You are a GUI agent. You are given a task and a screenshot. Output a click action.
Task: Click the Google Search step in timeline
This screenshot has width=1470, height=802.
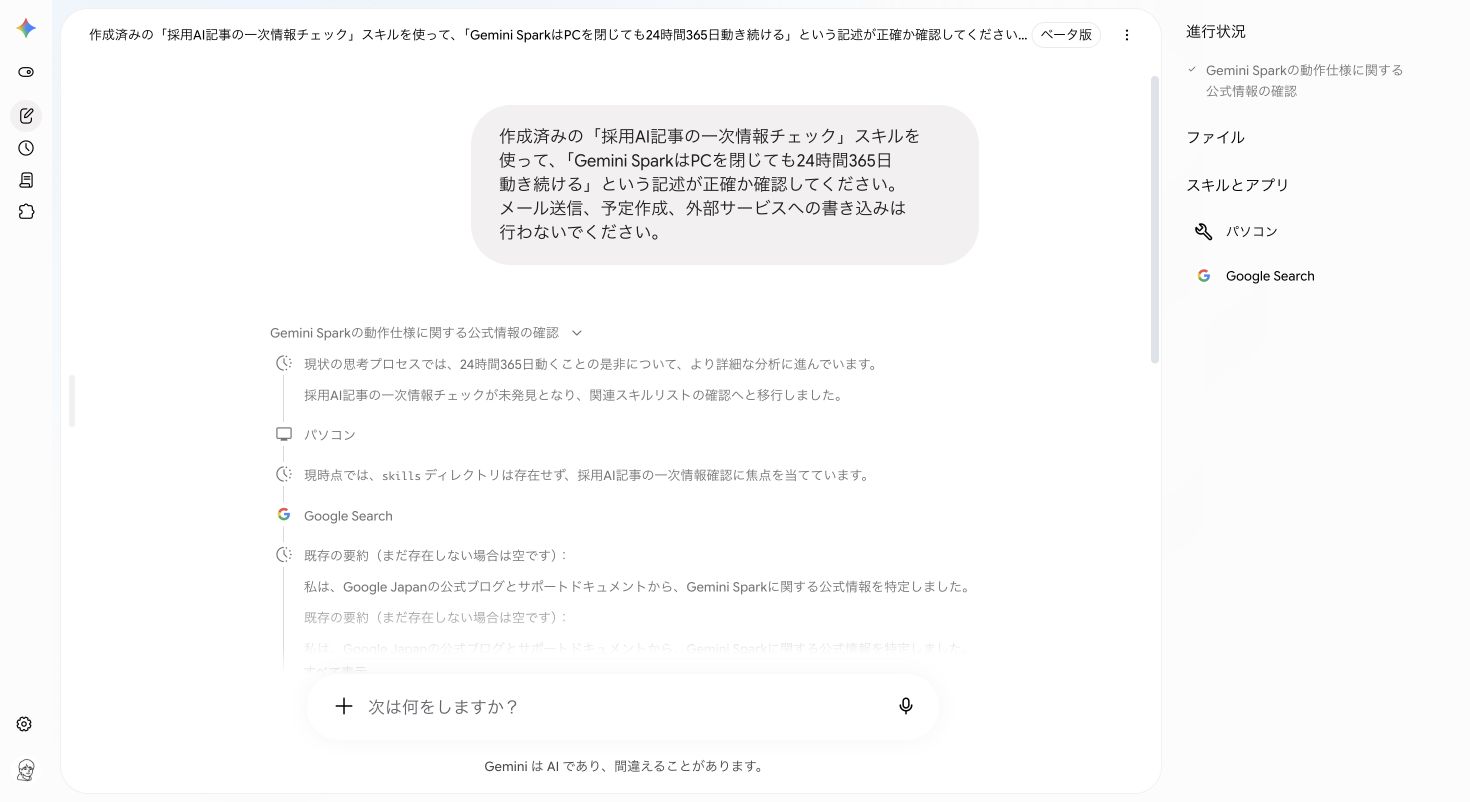348,516
